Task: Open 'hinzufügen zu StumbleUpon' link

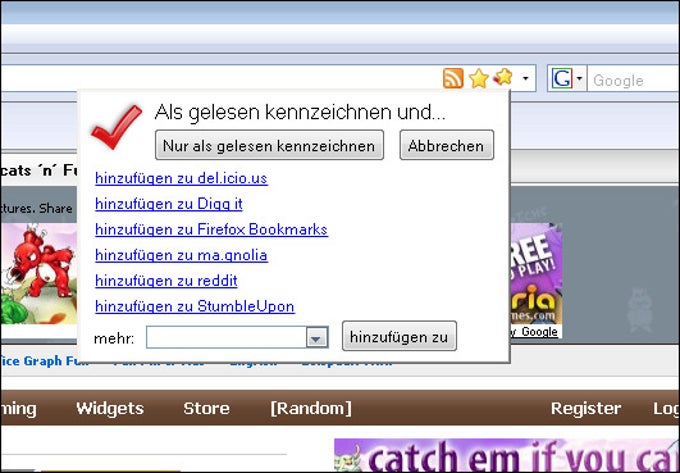Action: [195, 306]
